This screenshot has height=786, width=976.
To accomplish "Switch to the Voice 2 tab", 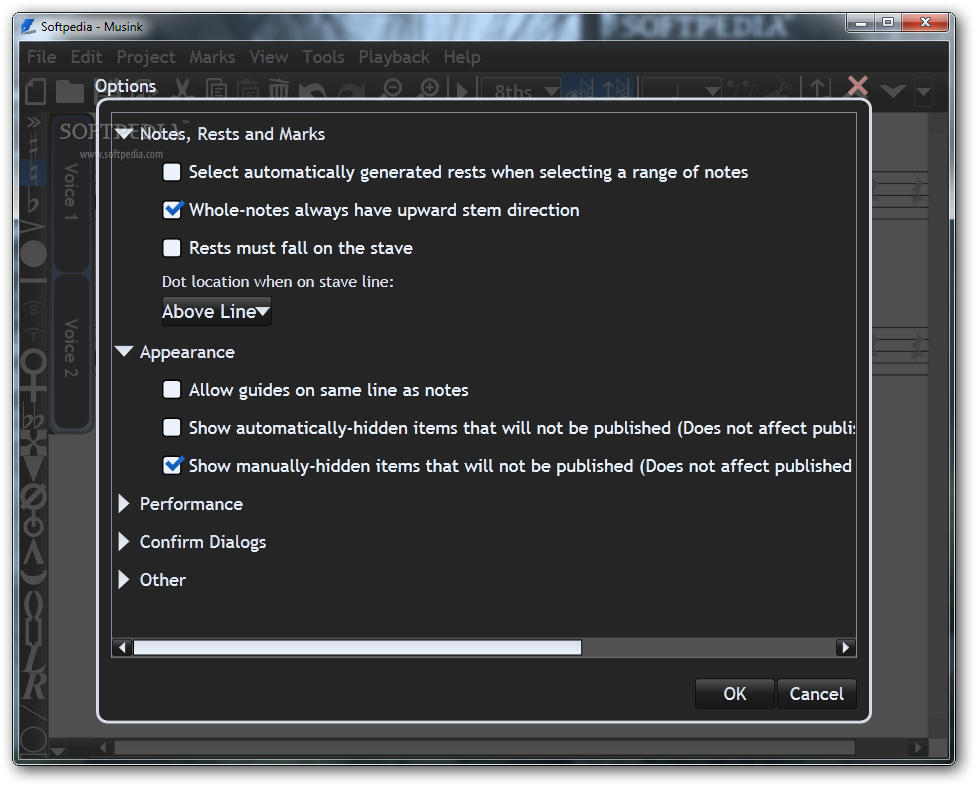I will [x=71, y=350].
